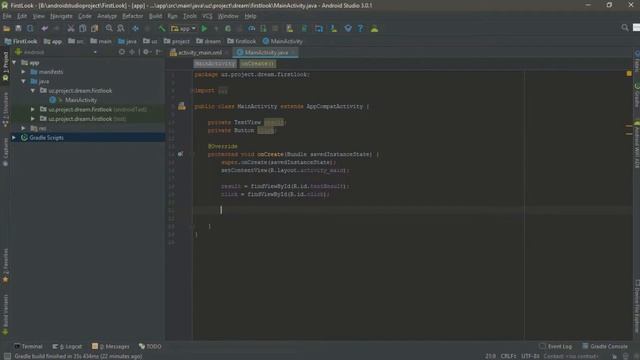Click the Help question mark icon
The width and height of the screenshot is (640, 360).
pyautogui.click(x=360, y=29)
